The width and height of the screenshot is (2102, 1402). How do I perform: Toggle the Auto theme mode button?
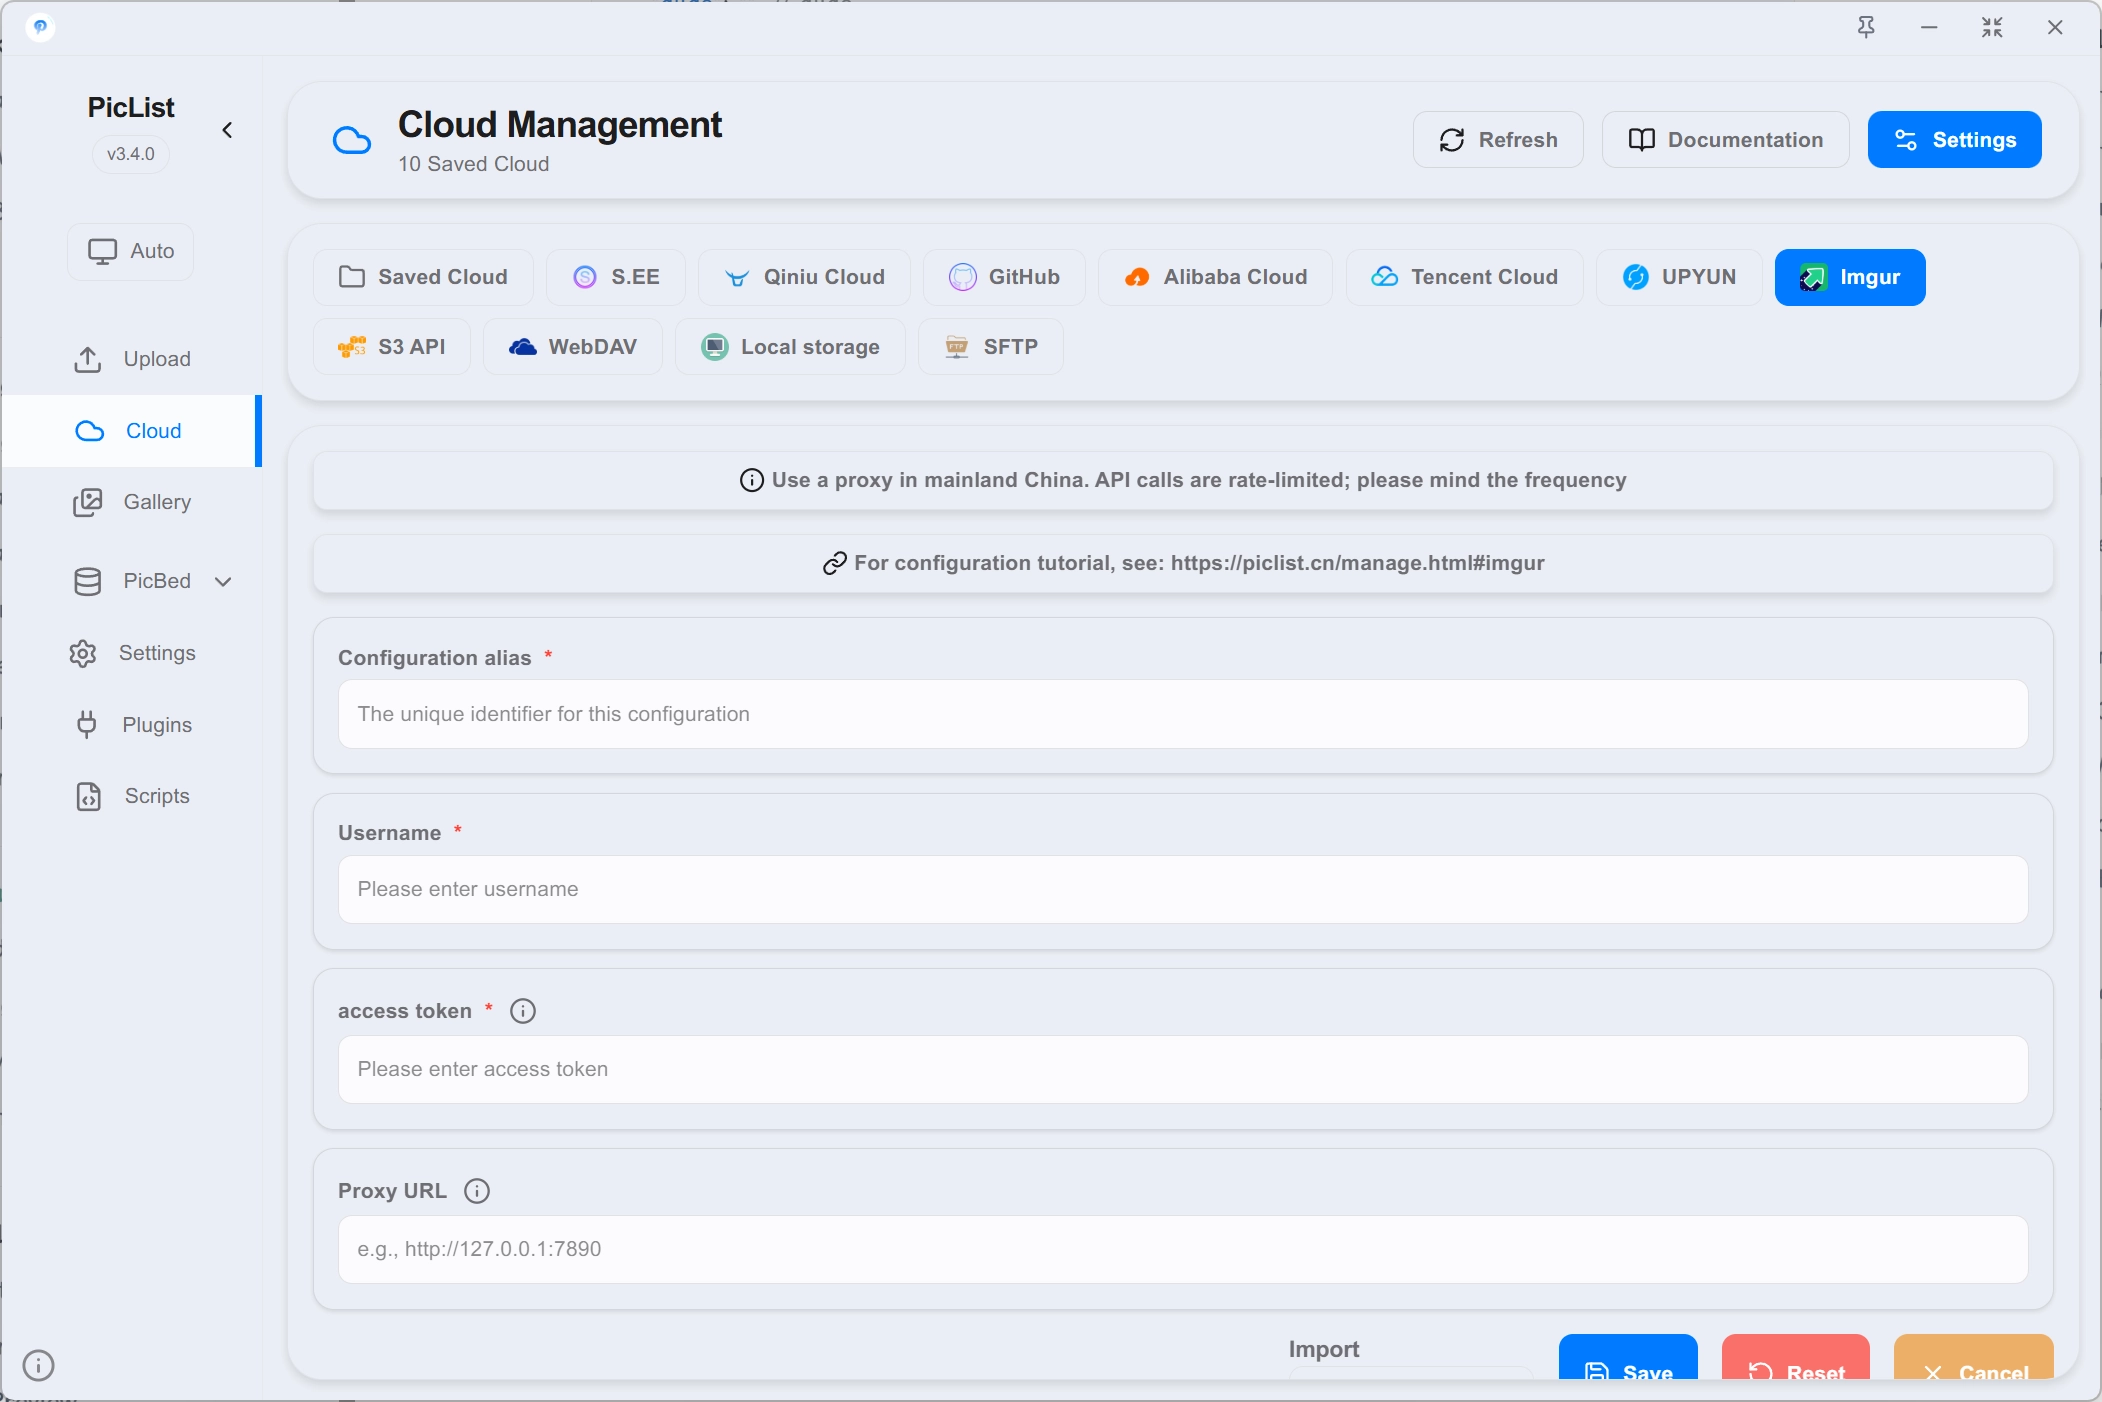(131, 251)
